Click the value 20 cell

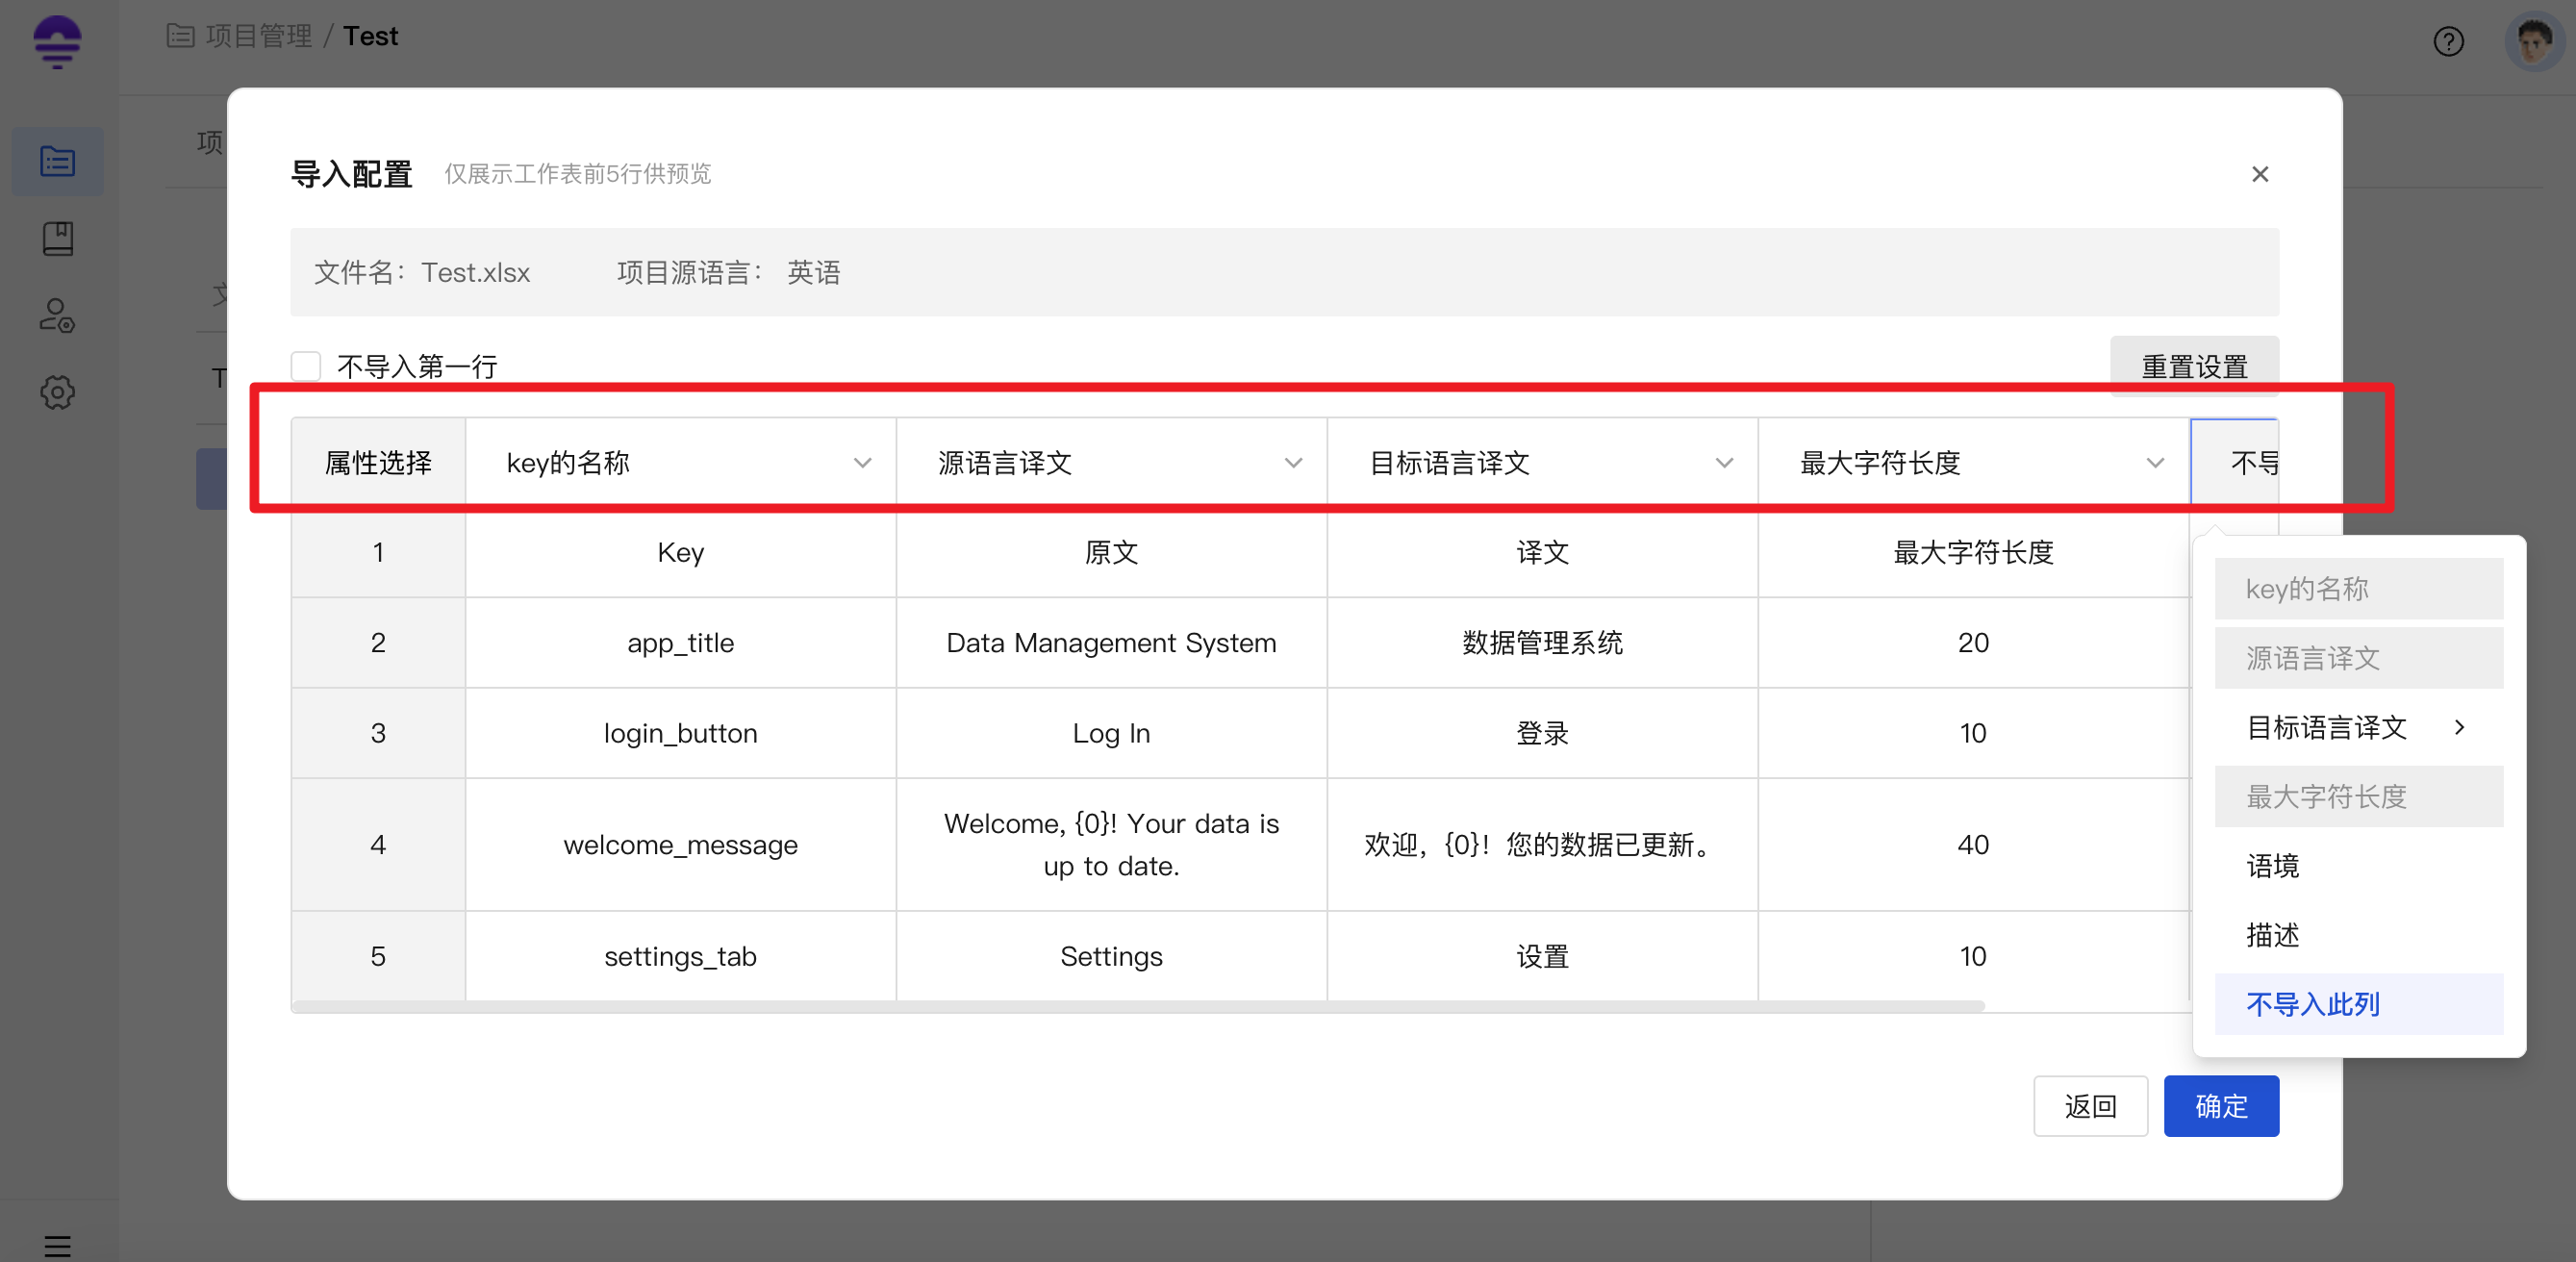pyautogui.click(x=1973, y=643)
